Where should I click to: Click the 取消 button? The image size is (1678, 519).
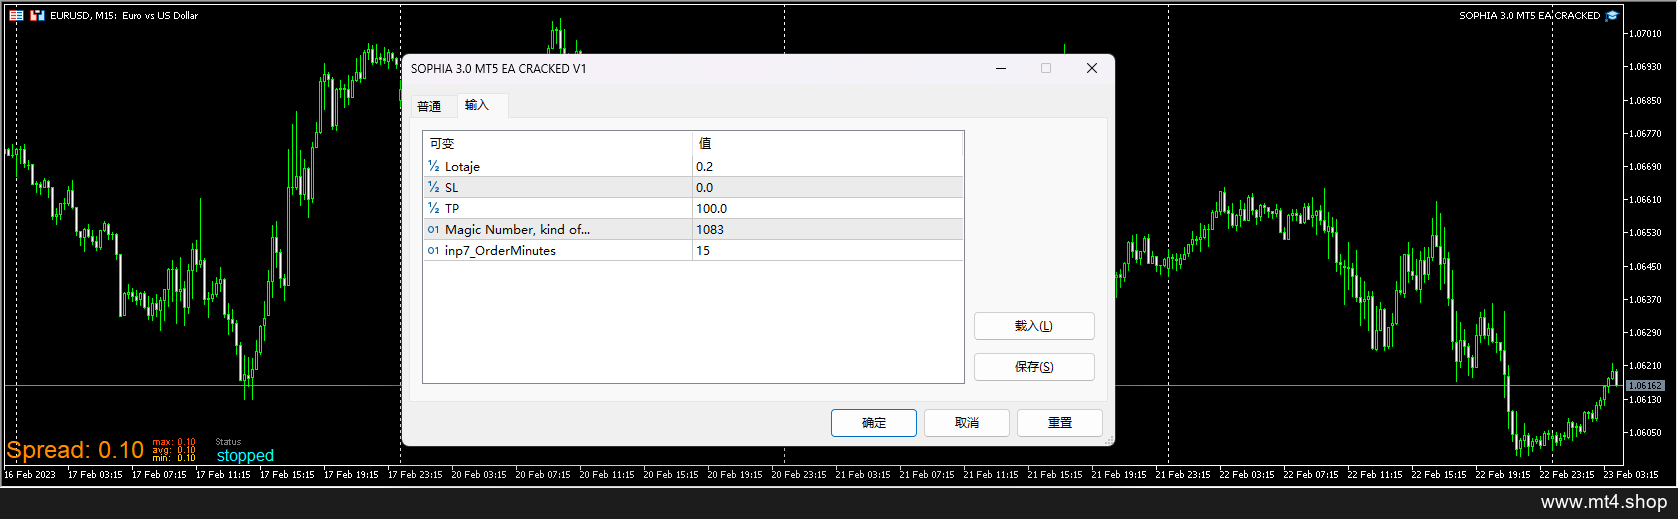click(x=966, y=423)
